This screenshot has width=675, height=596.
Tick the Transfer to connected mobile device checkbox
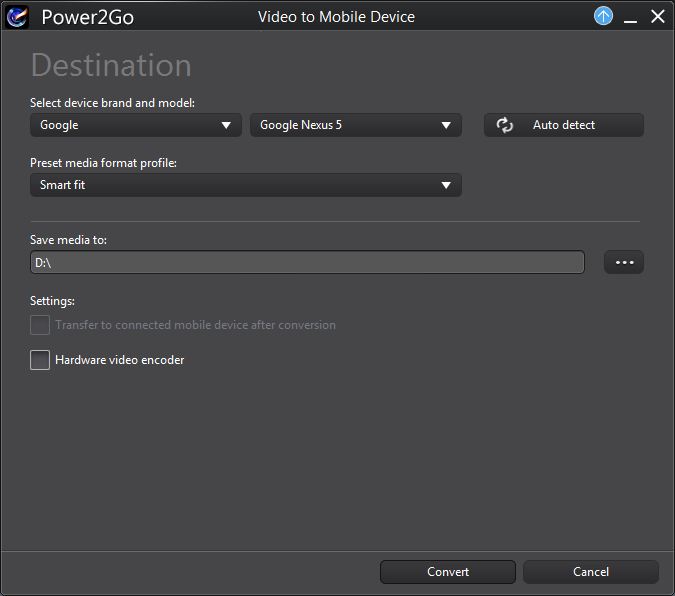click(x=40, y=325)
